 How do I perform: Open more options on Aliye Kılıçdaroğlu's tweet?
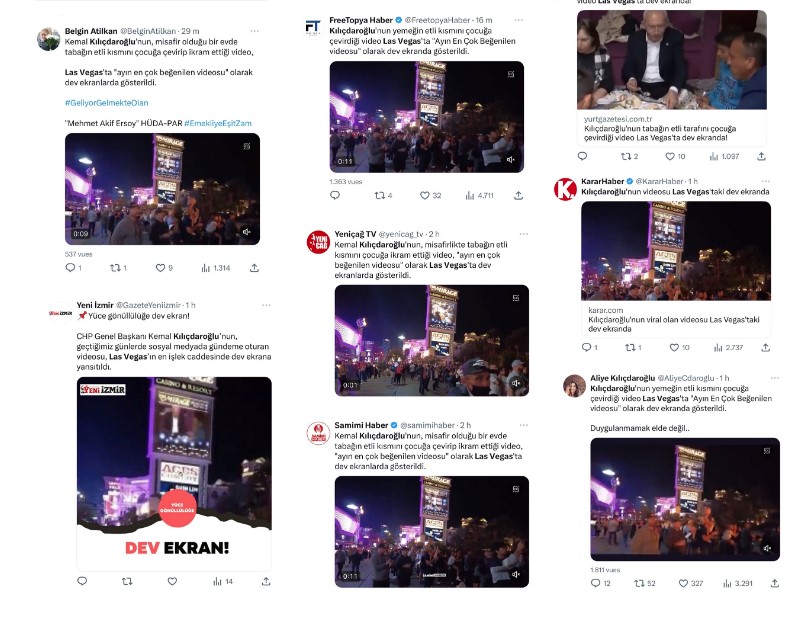(x=775, y=378)
